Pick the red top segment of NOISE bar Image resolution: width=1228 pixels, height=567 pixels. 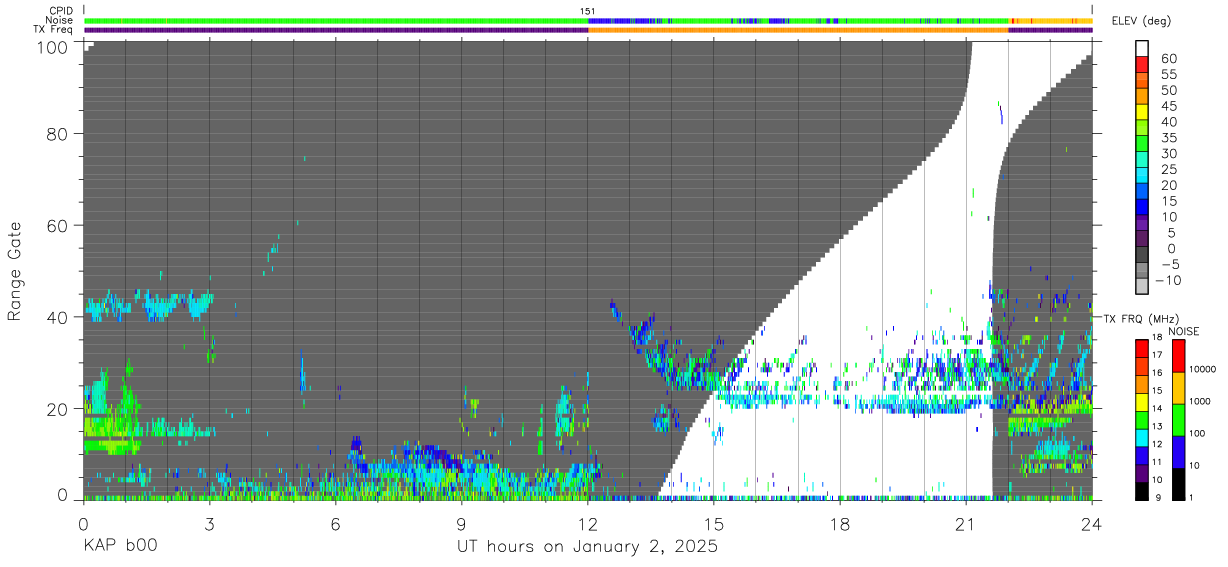(1179, 356)
